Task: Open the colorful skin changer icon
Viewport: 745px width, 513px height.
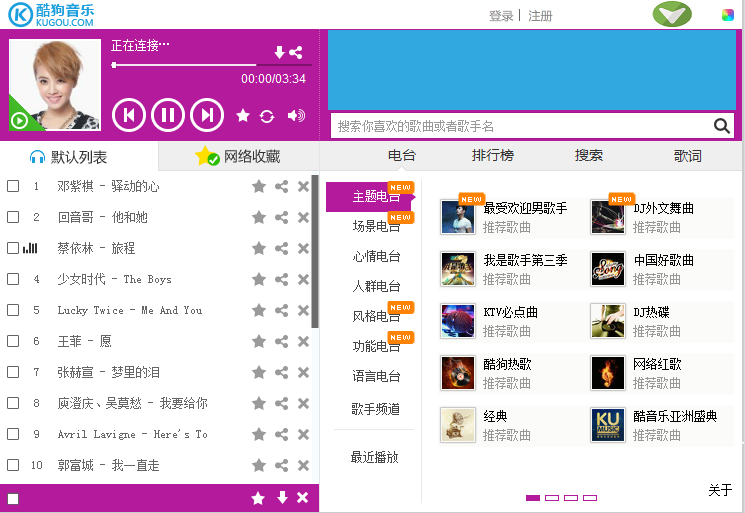Action: pos(727,15)
